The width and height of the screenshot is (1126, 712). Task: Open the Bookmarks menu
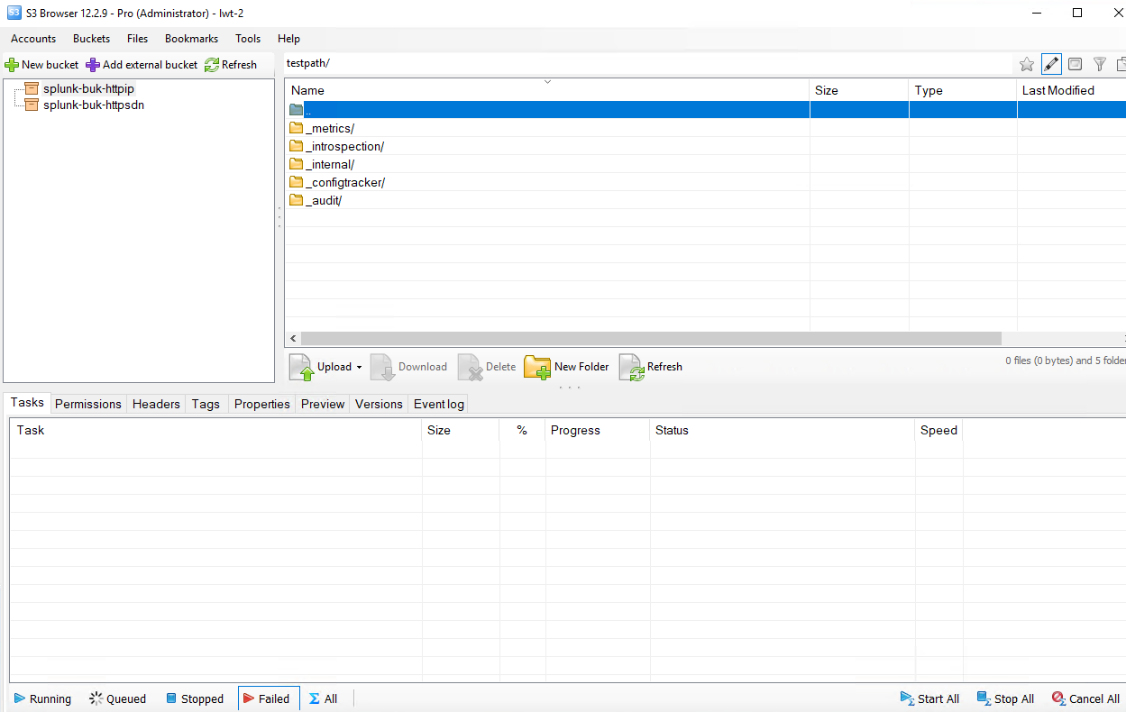[x=191, y=39]
